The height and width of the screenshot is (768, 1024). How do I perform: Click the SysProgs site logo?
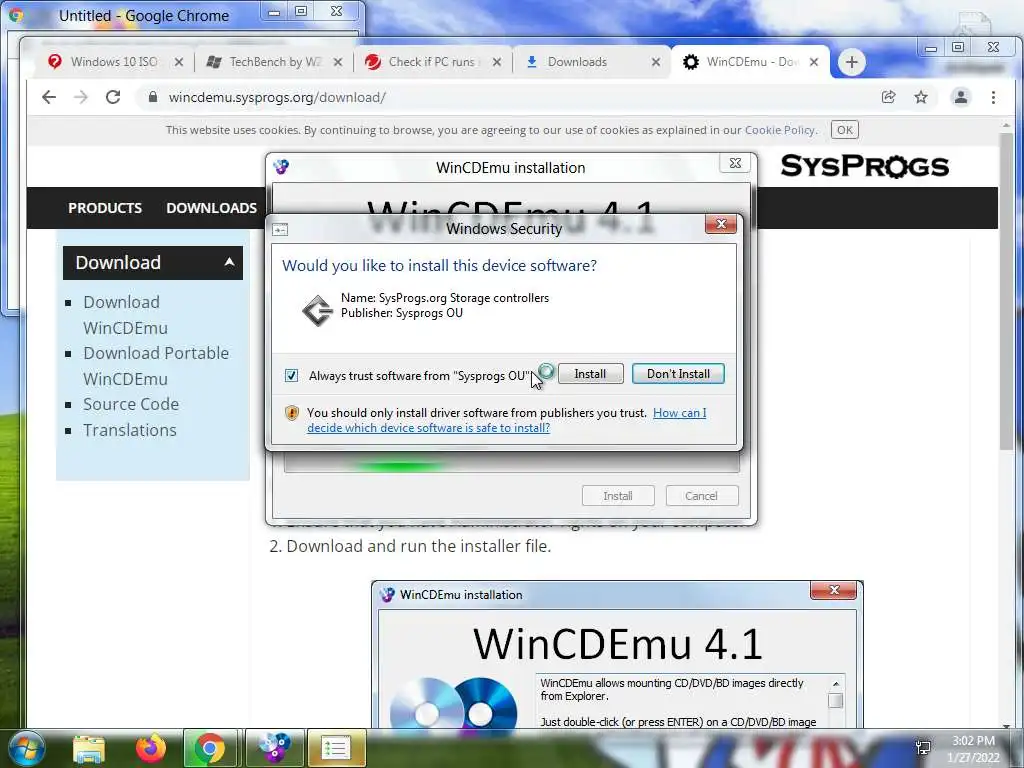click(865, 166)
